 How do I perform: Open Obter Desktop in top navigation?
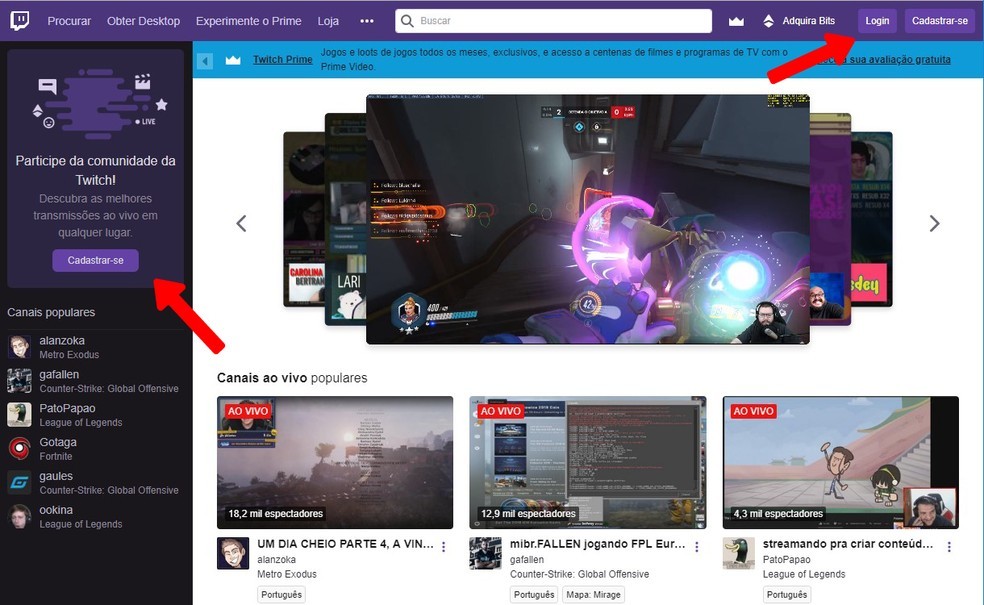(x=143, y=21)
